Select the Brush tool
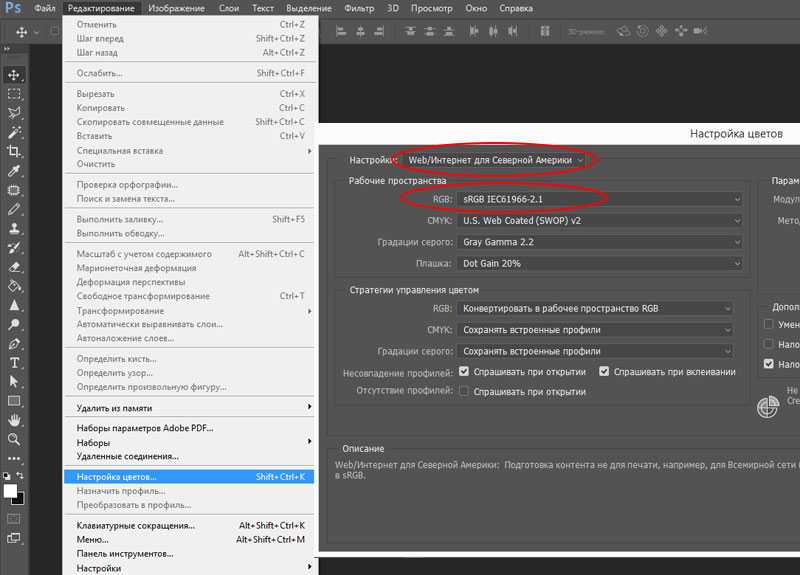Screen dimensions: 800x575 coord(14,209)
